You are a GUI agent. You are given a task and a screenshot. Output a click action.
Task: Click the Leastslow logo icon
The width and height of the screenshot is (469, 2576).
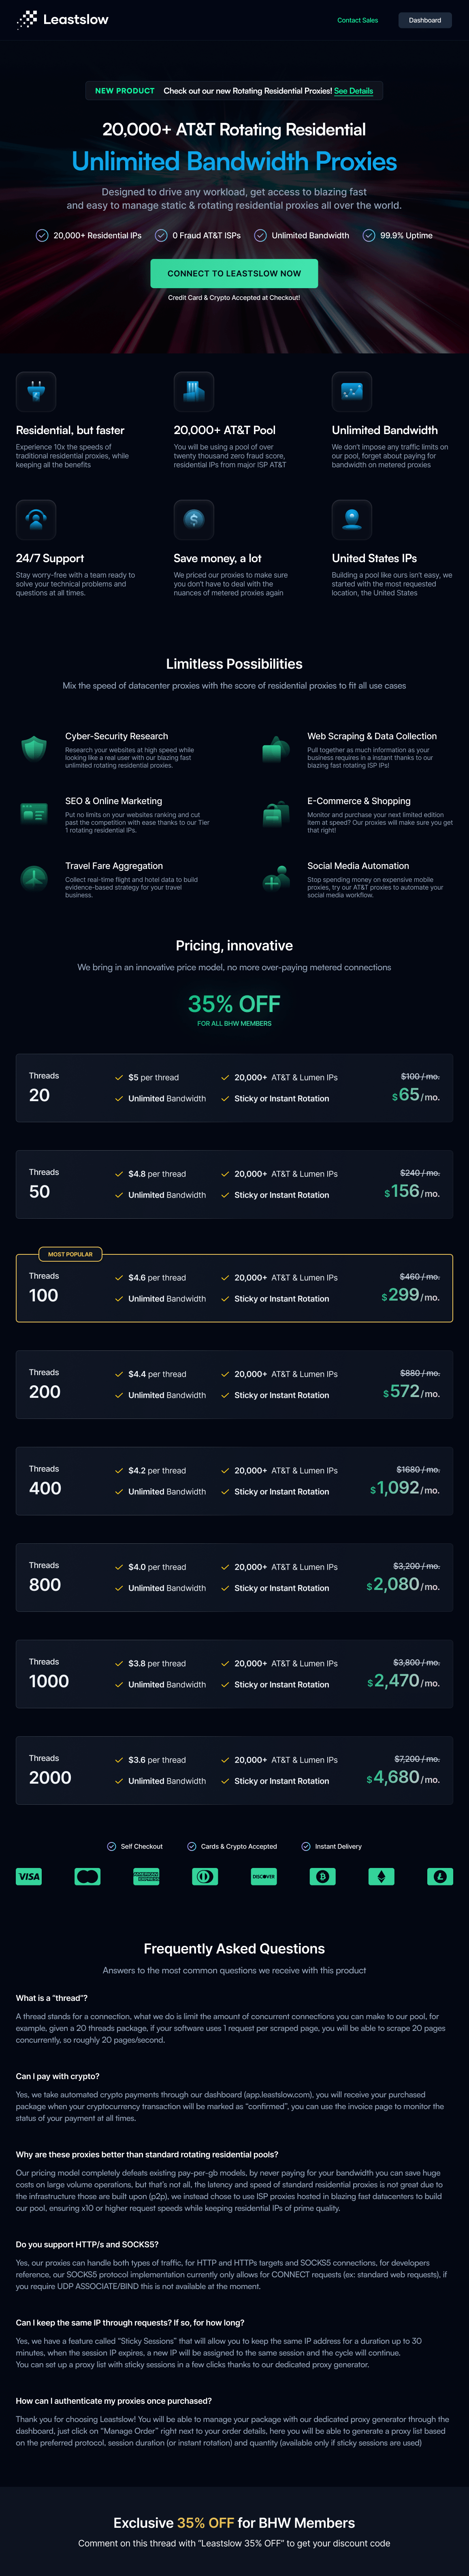27,19
